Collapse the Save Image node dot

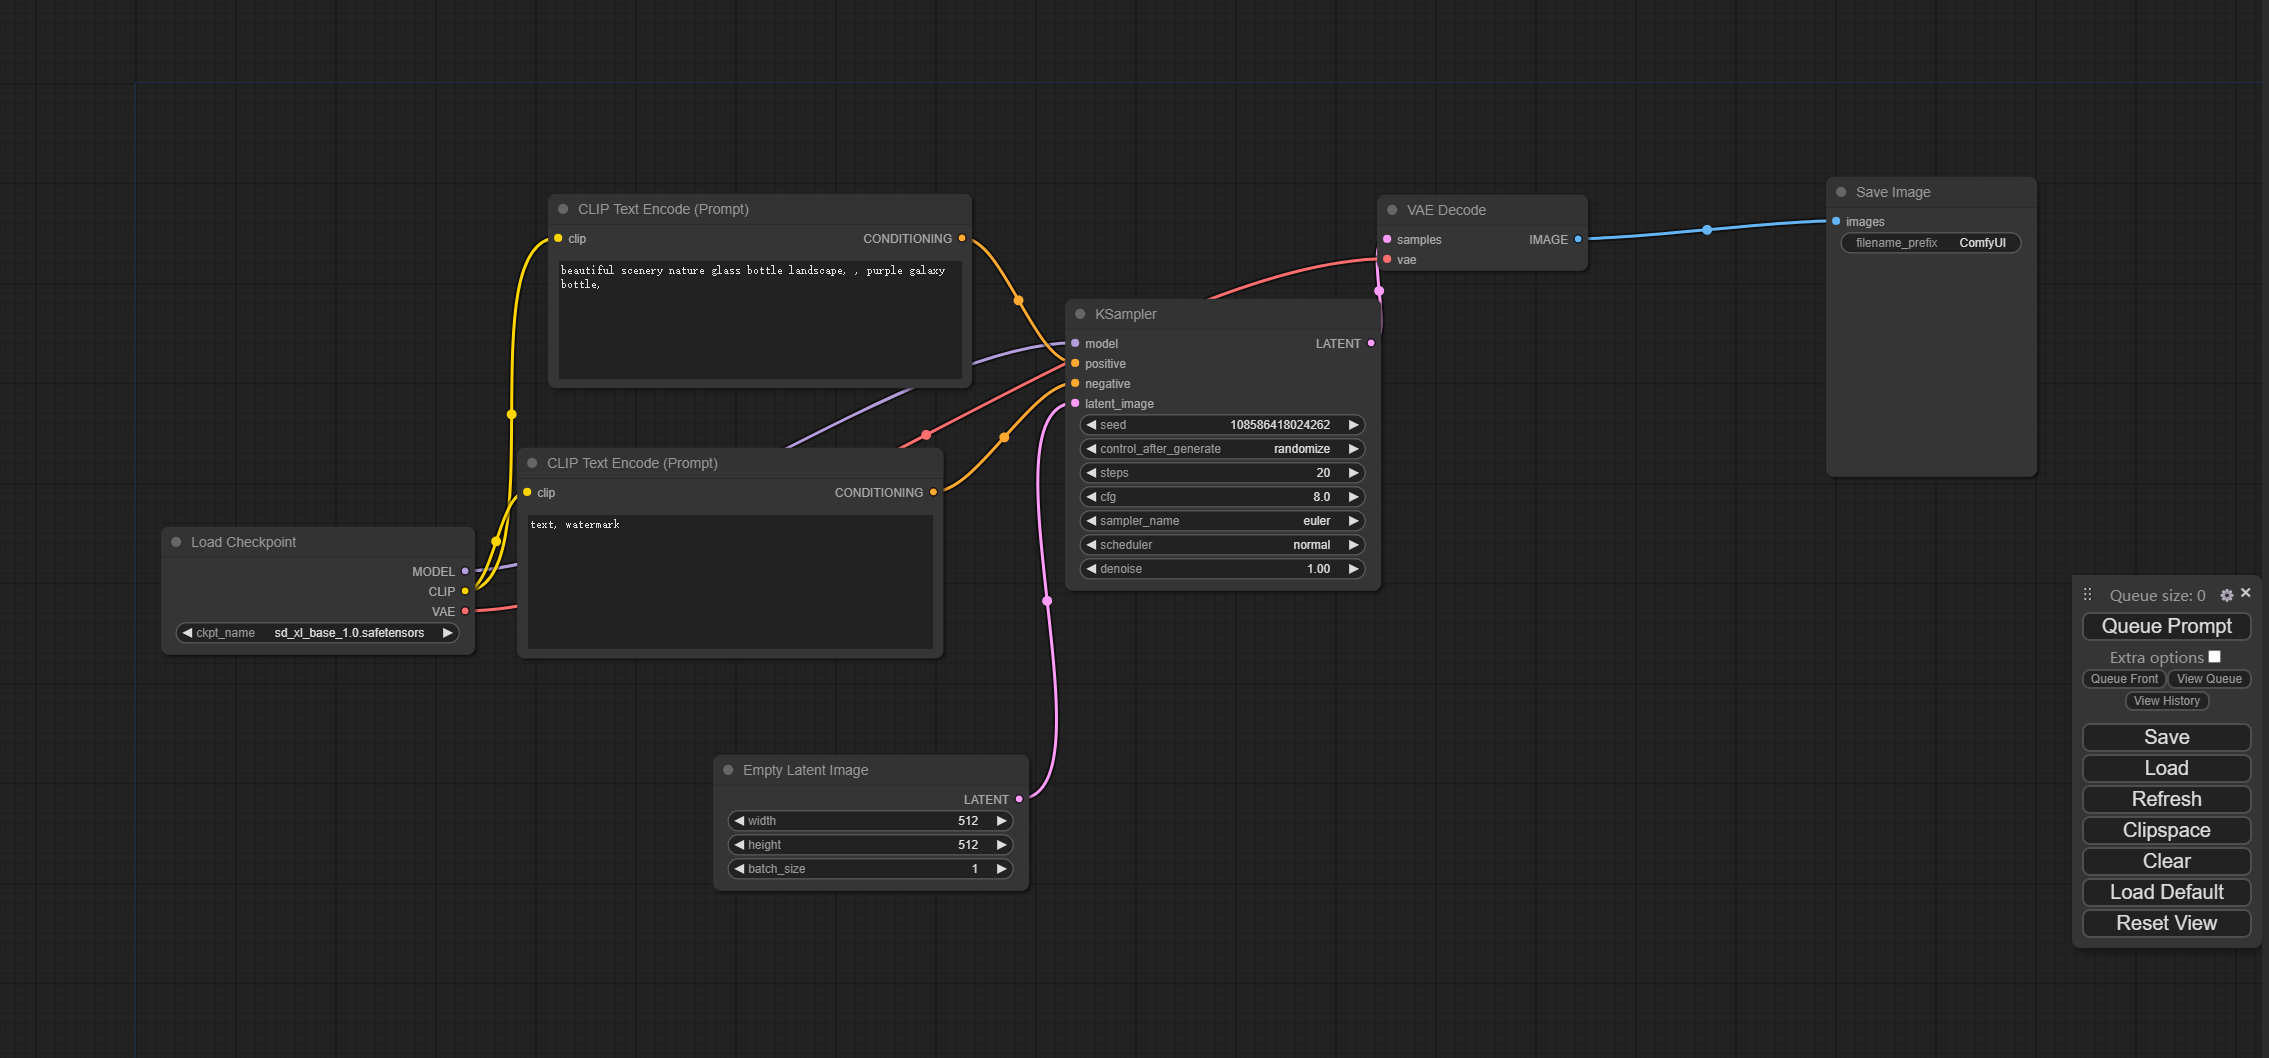tap(1841, 192)
